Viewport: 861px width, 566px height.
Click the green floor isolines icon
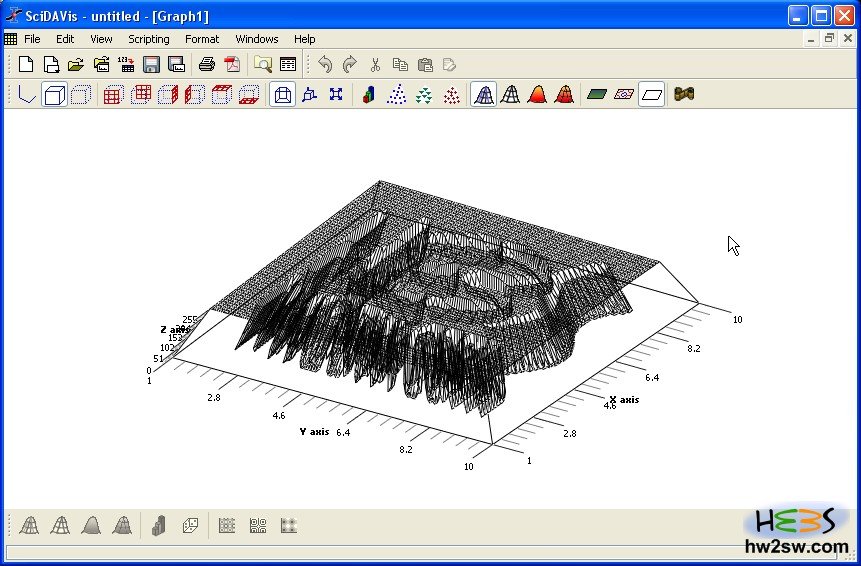[597, 95]
